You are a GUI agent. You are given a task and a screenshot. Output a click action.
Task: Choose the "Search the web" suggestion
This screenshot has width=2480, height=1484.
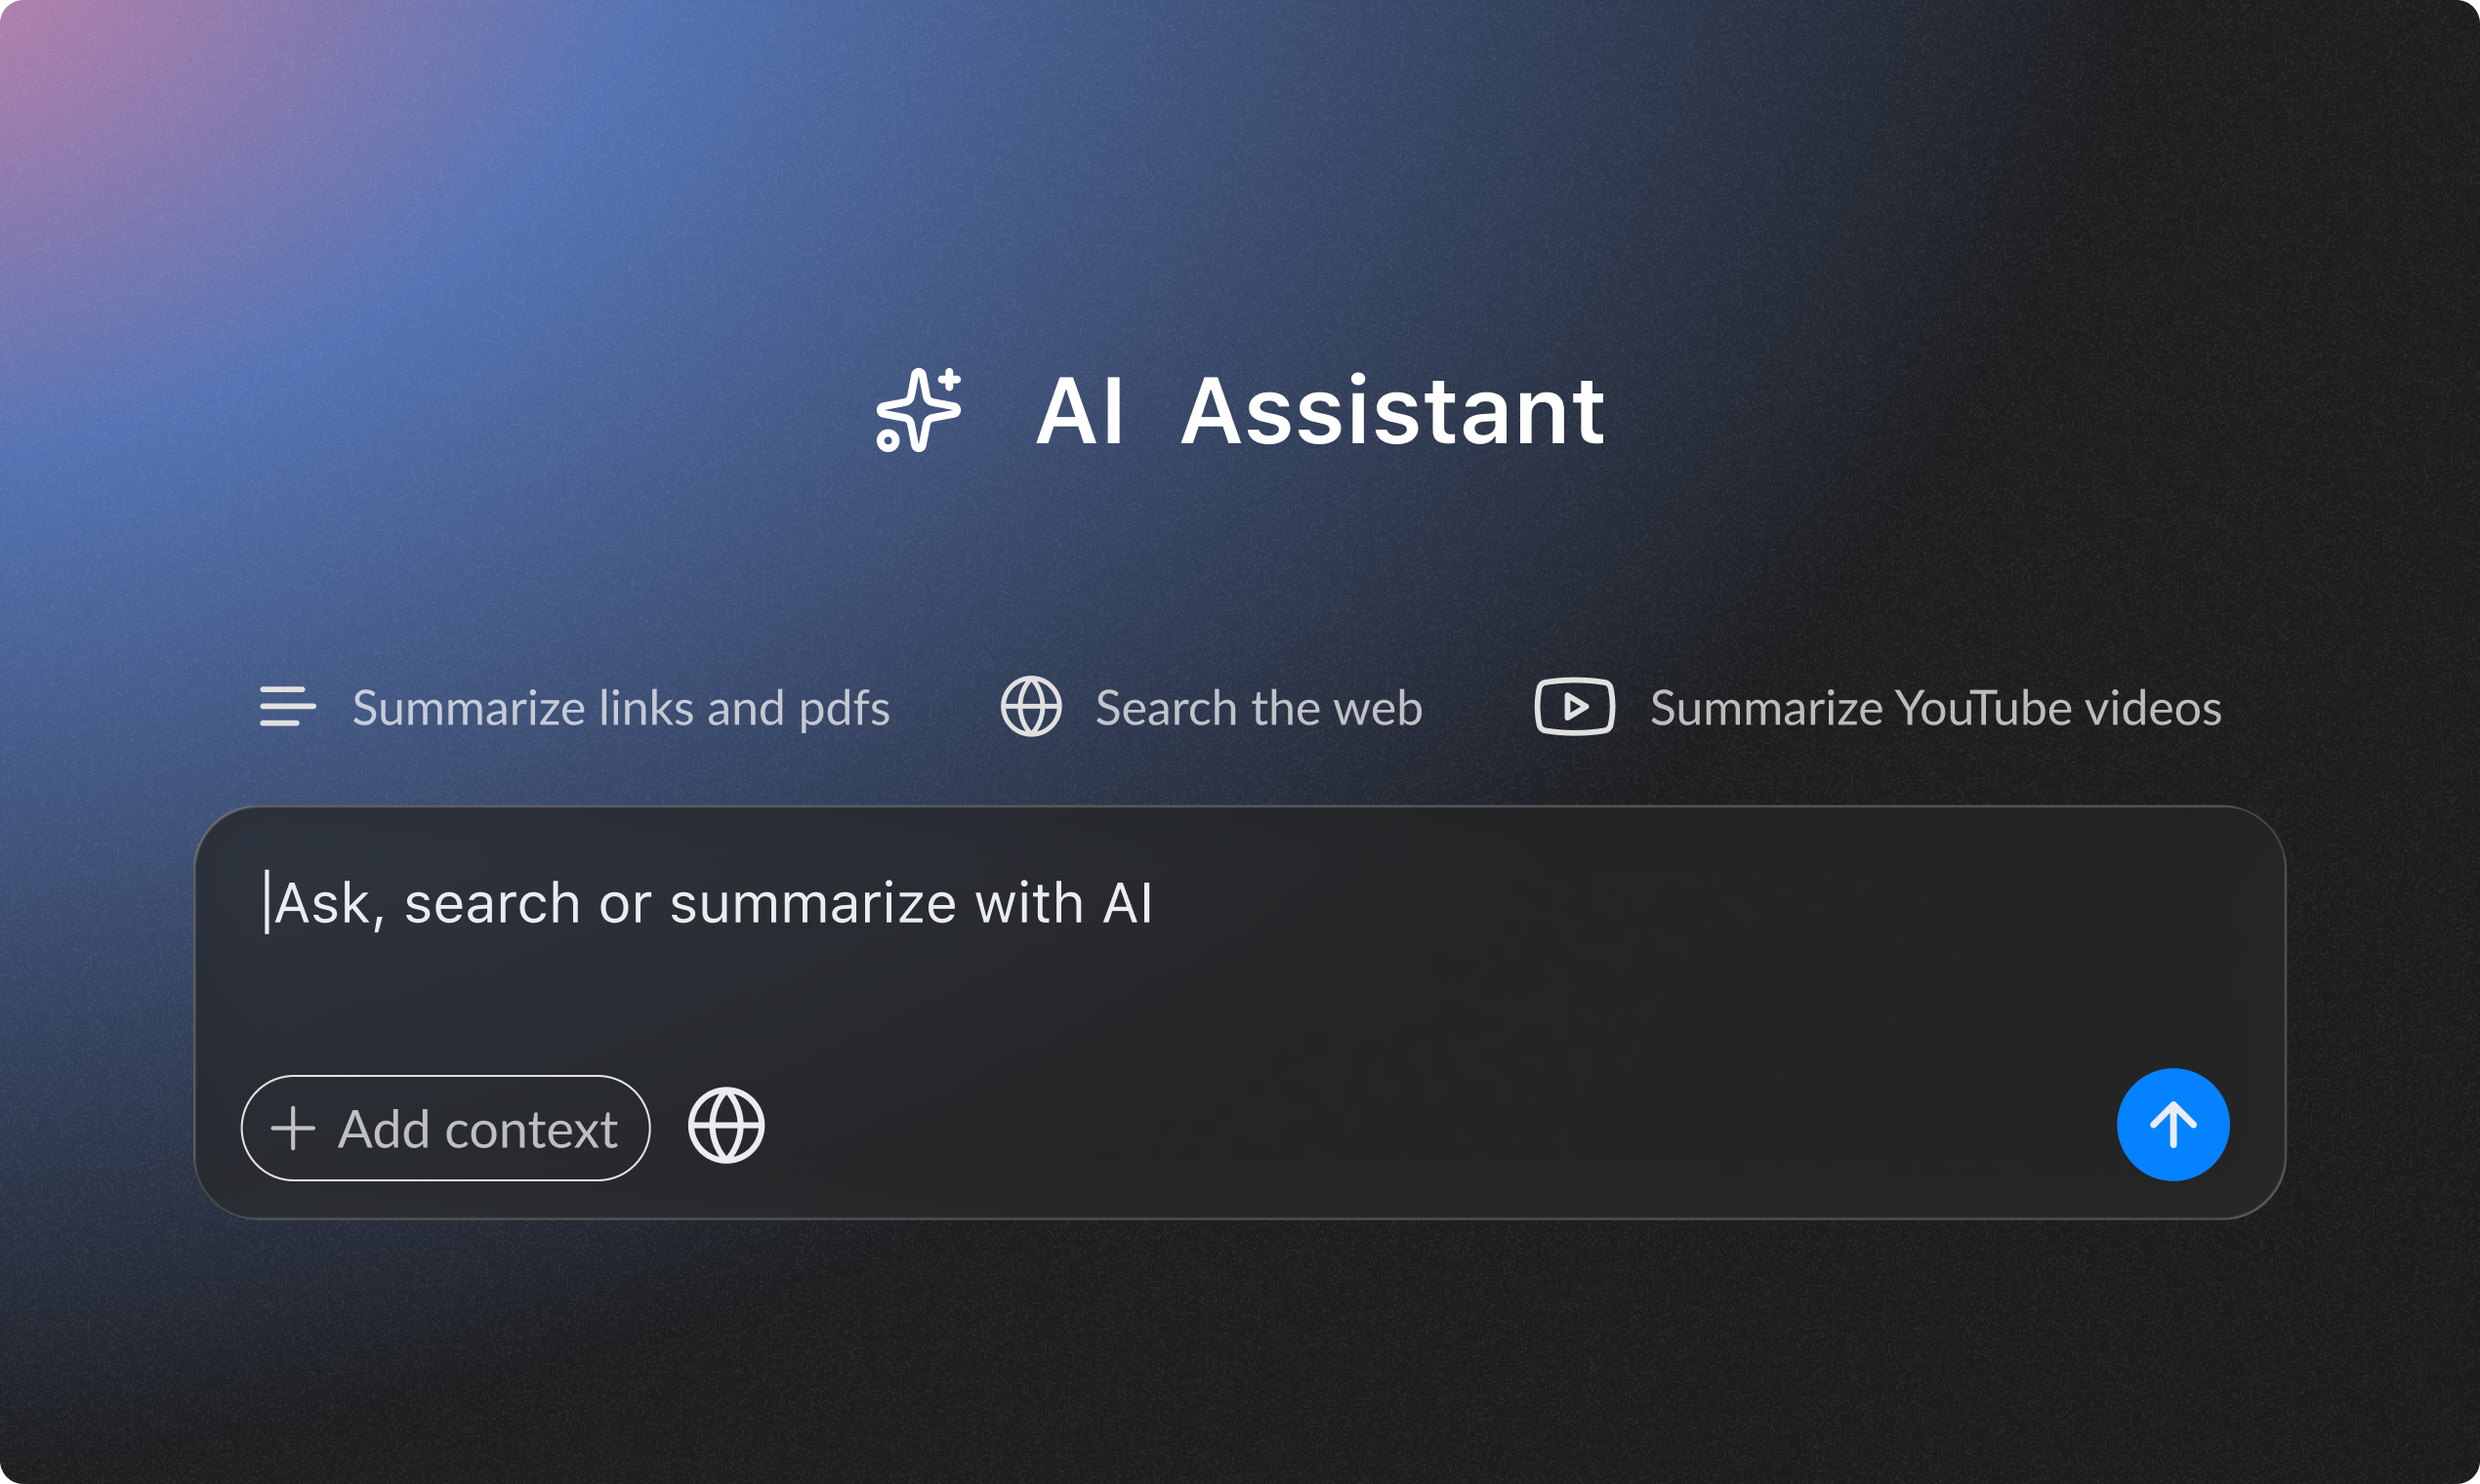click(1258, 708)
